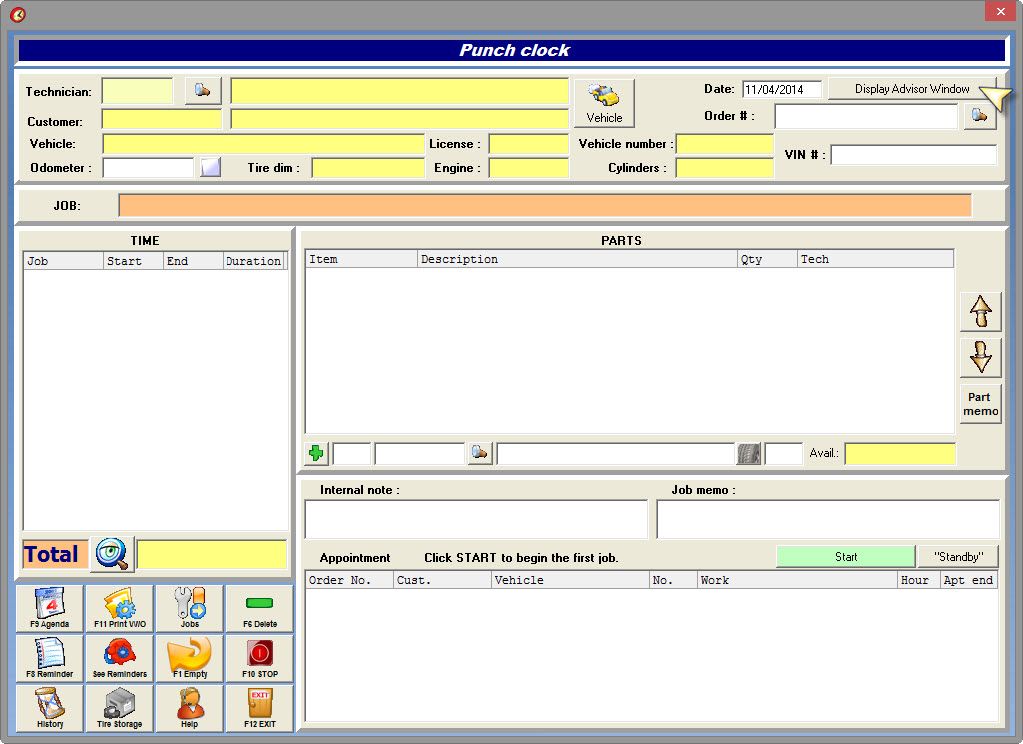Viewport: 1023px width, 744px height.
Task: Click the Avail. yellow field
Action: pos(900,453)
